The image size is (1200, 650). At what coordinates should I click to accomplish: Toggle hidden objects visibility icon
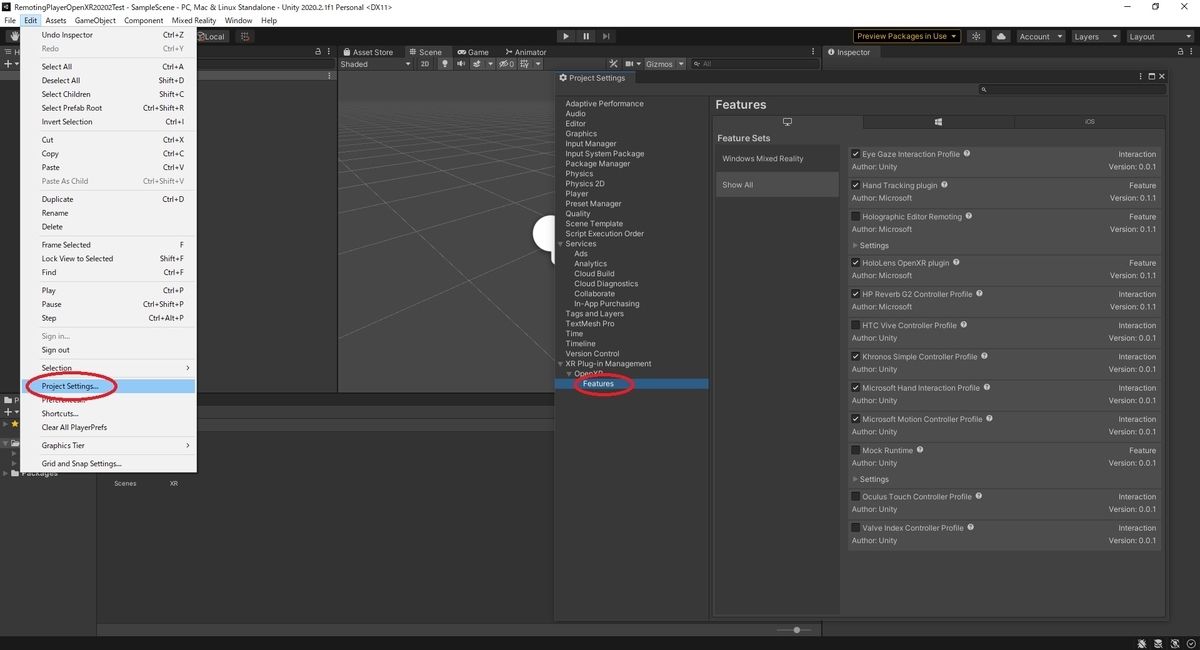pos(506,64)
